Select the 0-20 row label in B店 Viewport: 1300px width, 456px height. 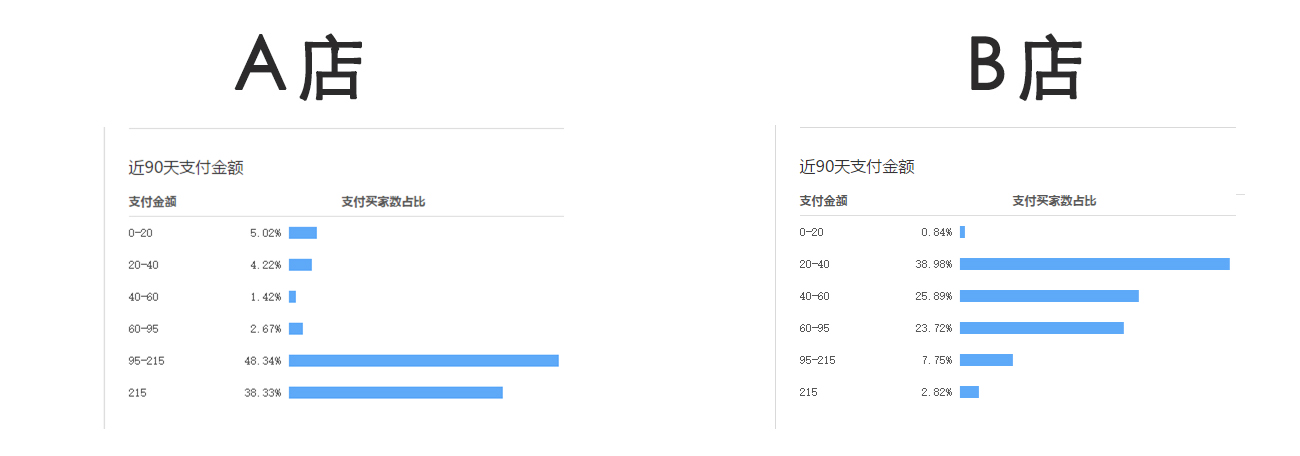point(811,232)
